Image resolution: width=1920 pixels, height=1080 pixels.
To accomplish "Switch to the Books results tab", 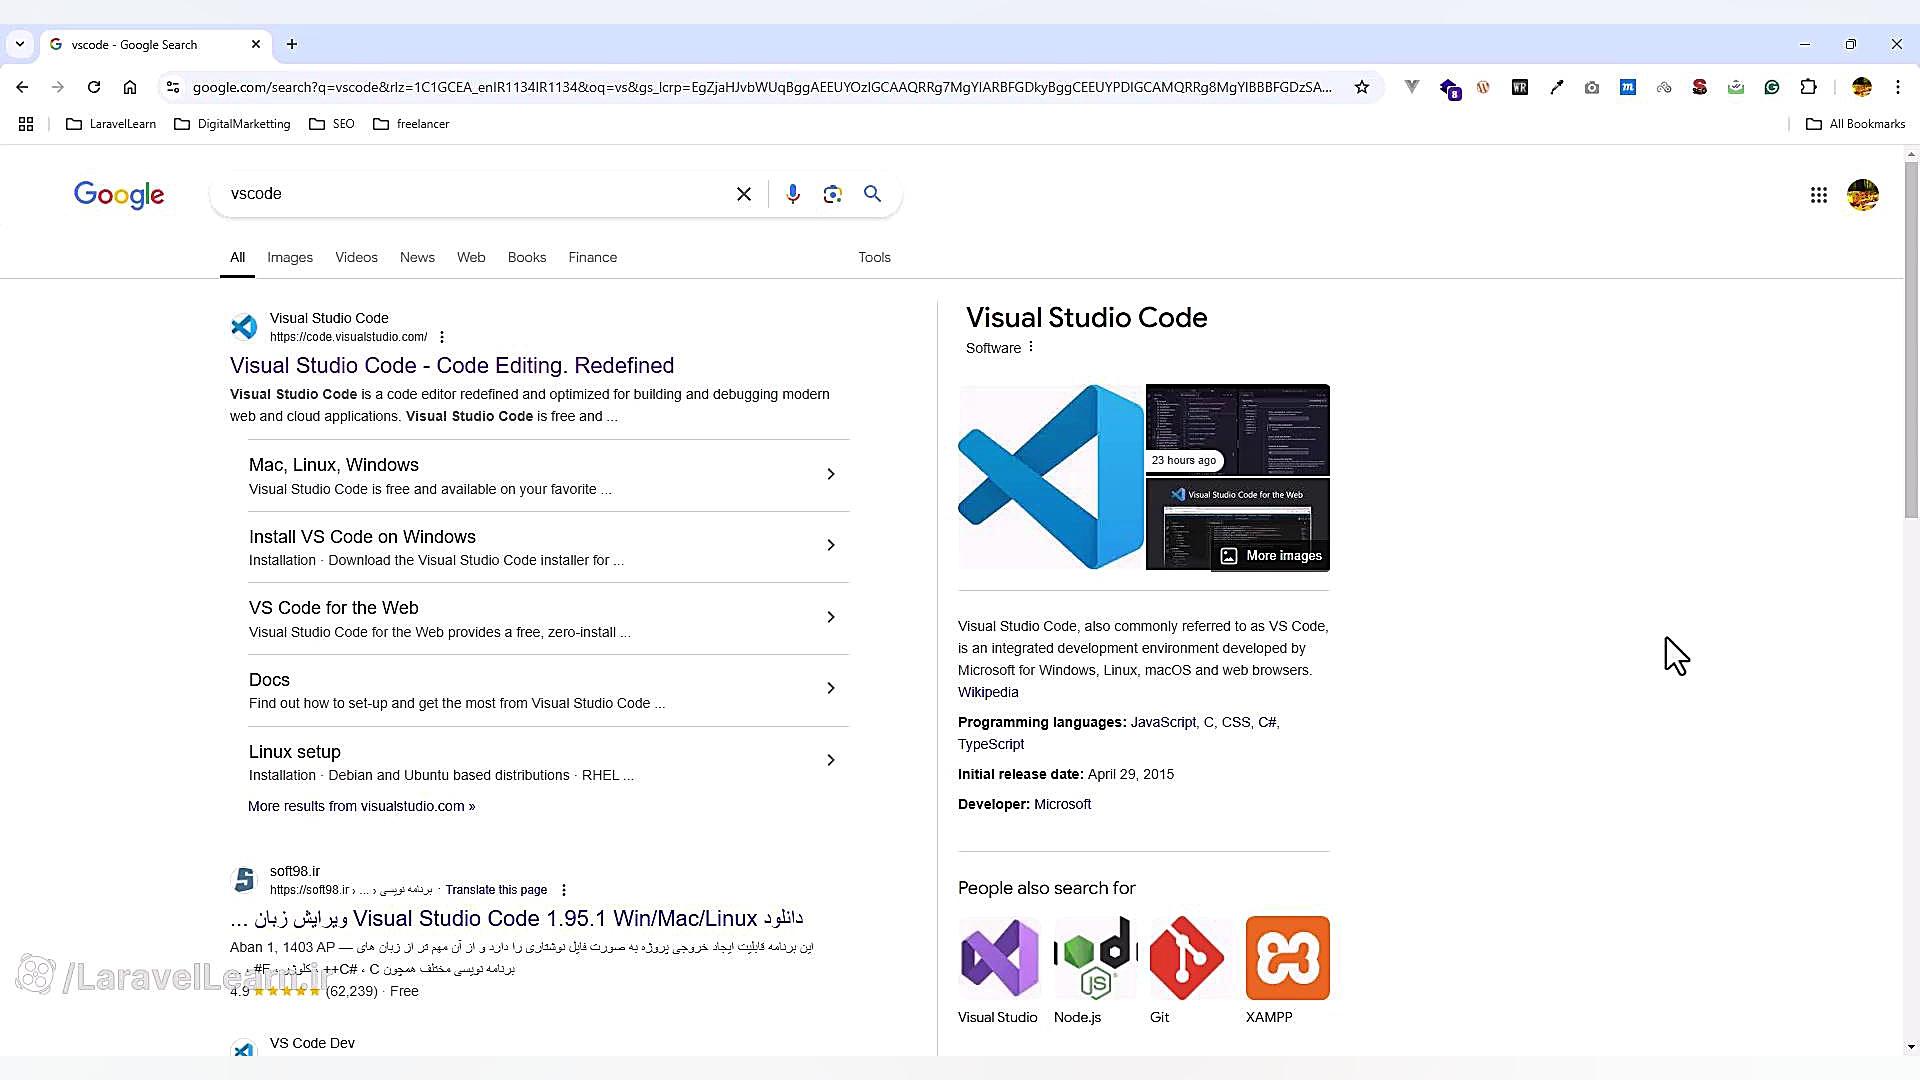I will 527,257.
